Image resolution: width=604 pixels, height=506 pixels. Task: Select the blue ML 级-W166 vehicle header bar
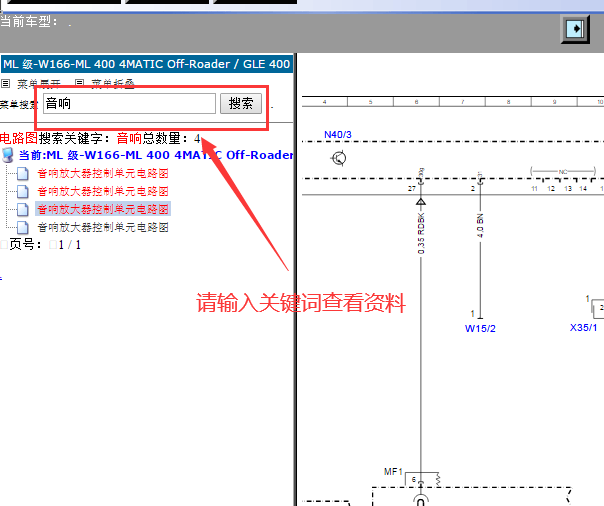[147, 64]
